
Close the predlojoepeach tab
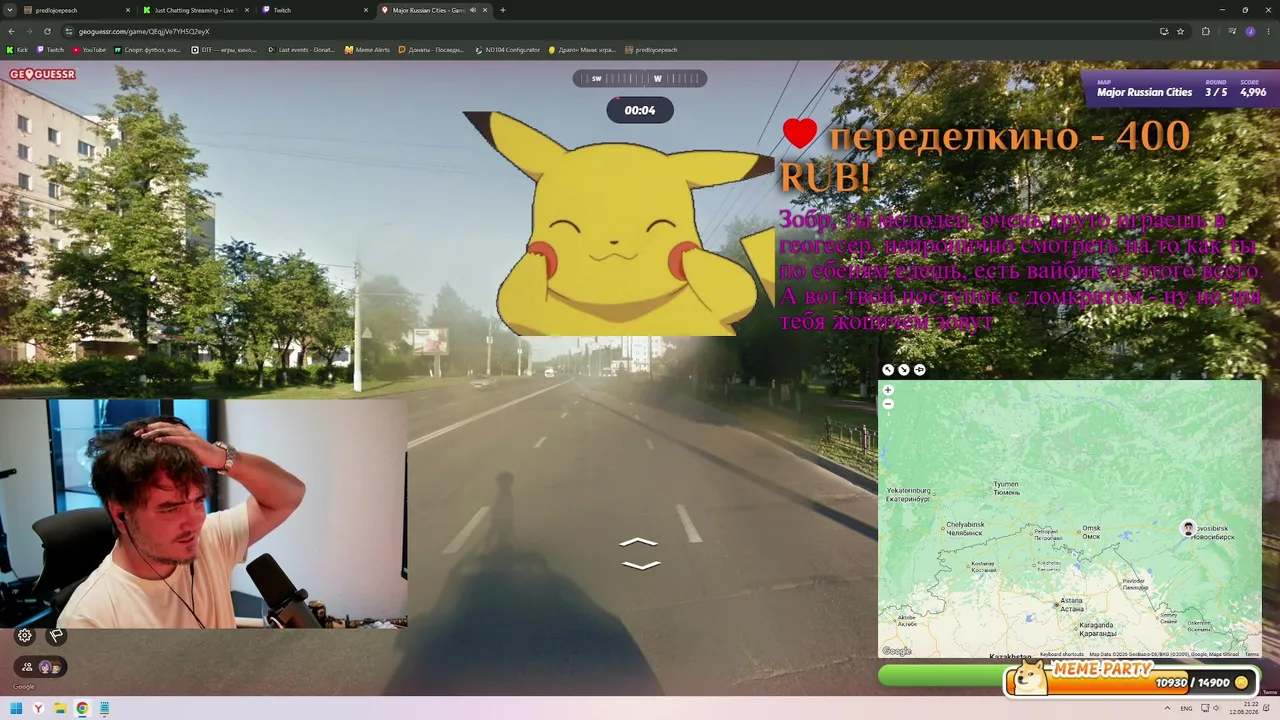[x=128, y=10]
